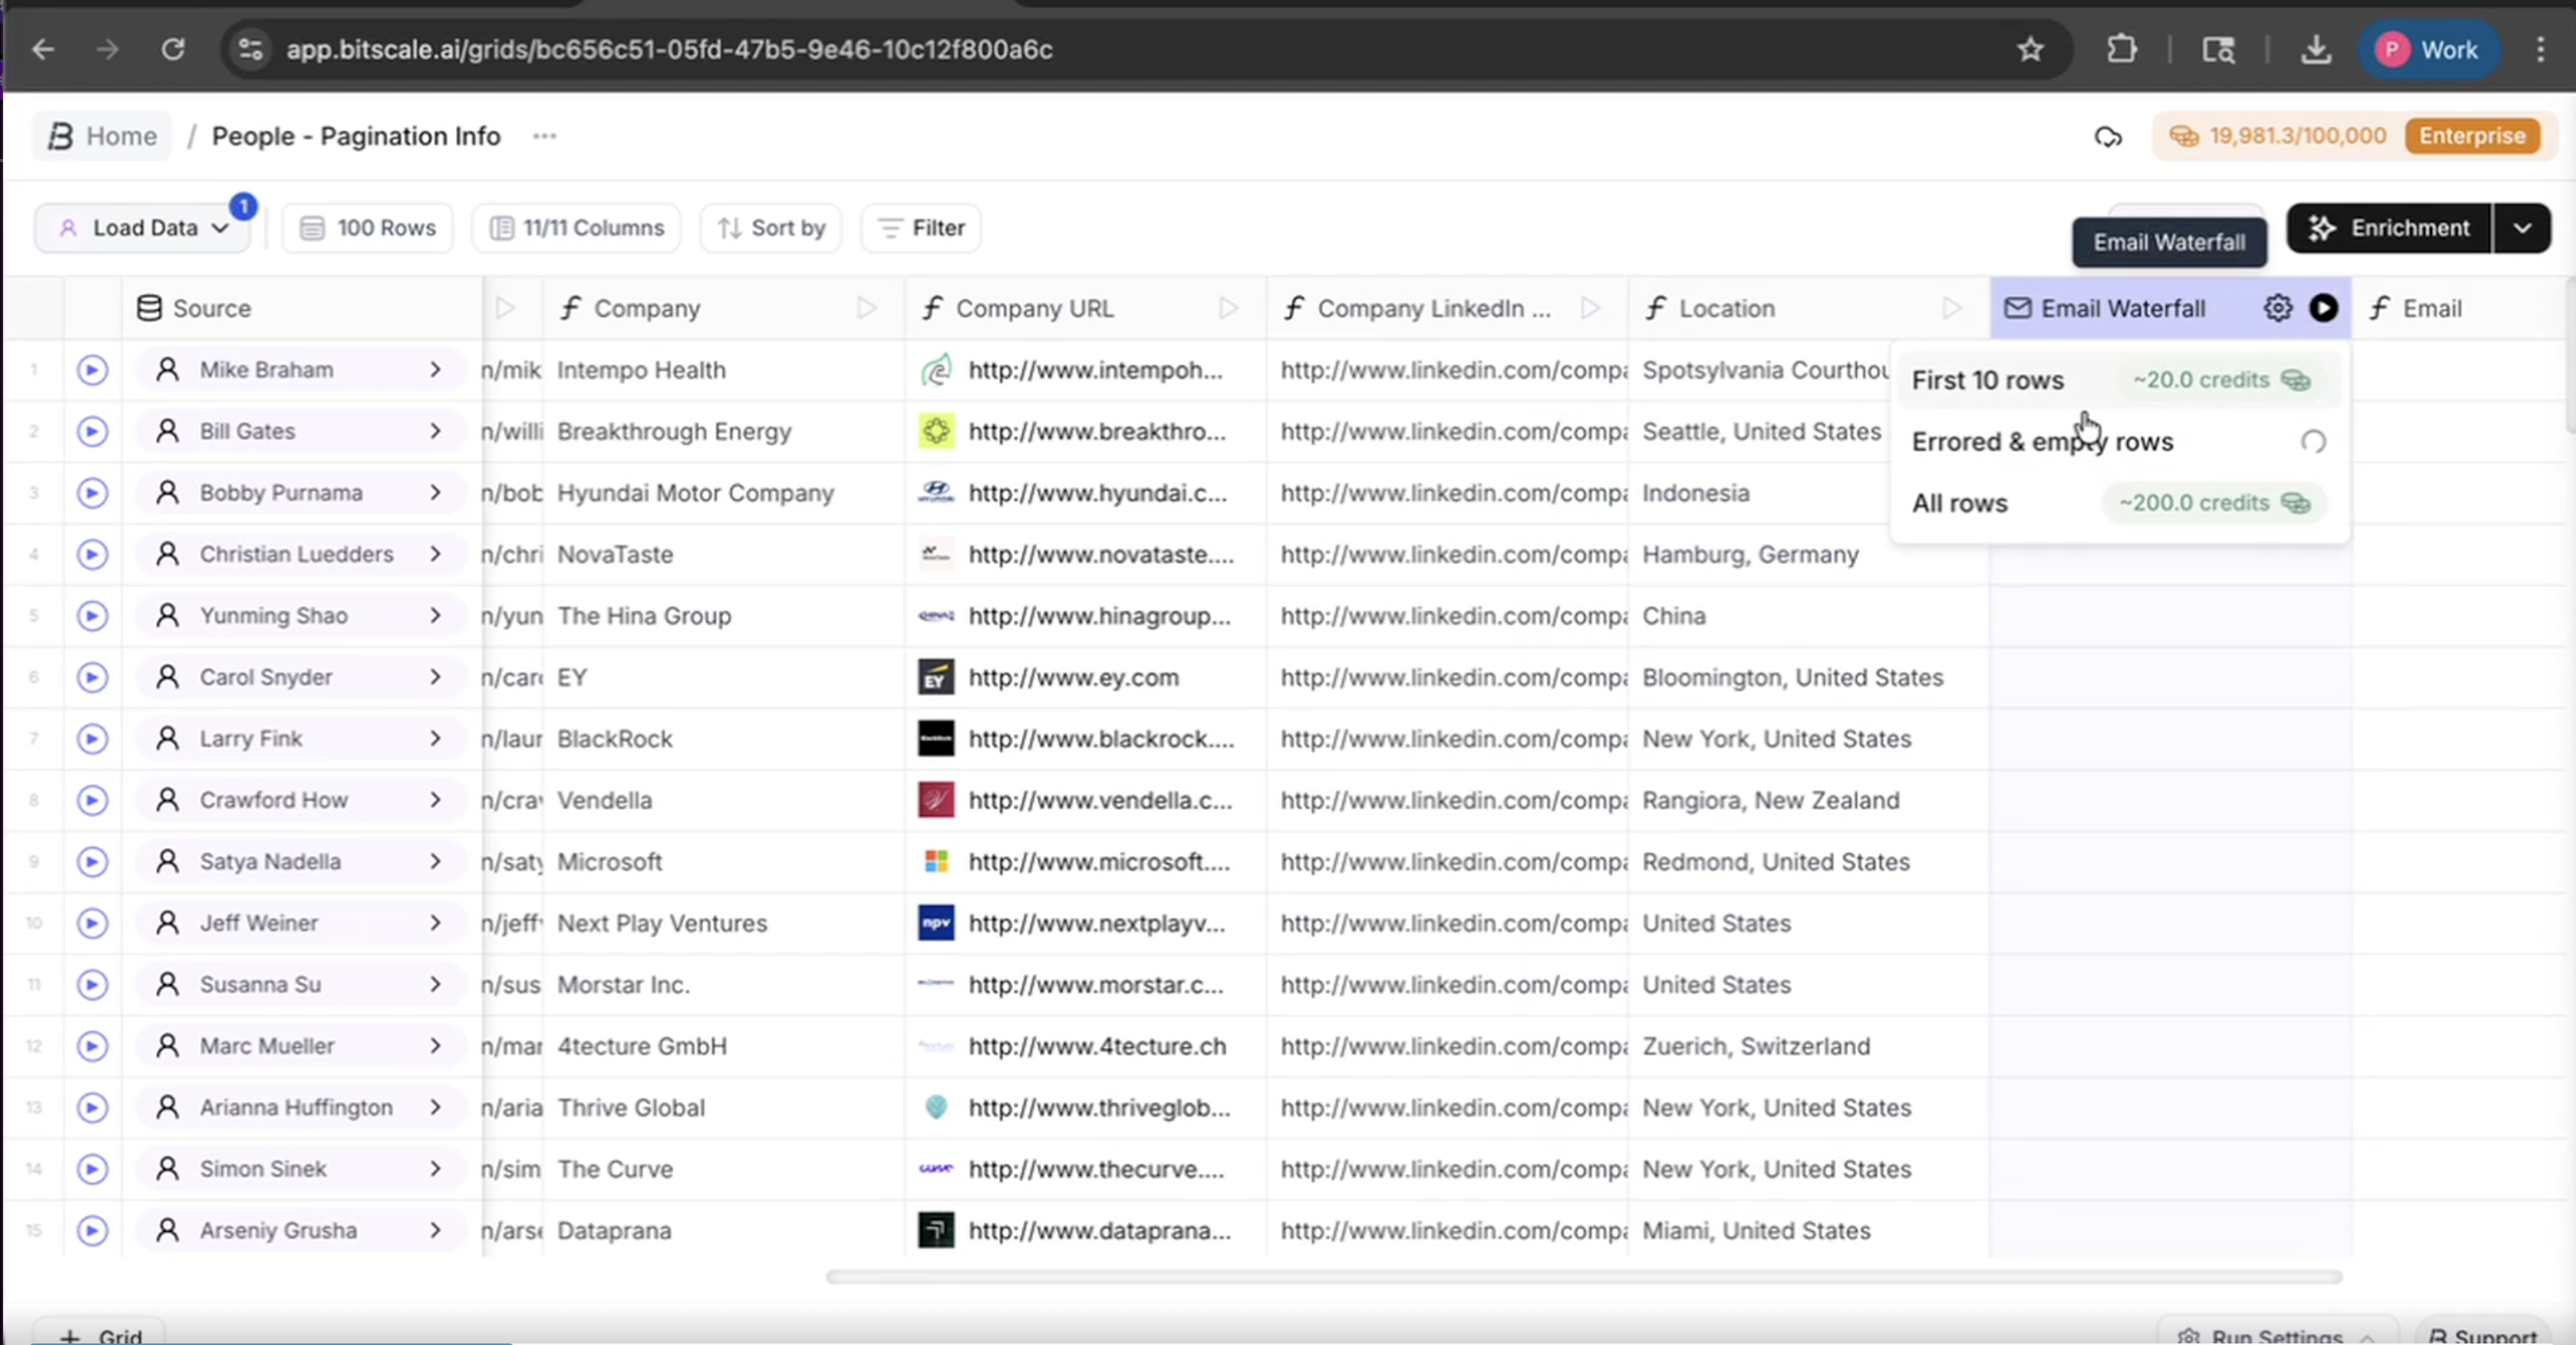This screenshot has width=2576, height=1345.
Task: Expand Satya Nadella source chevron
Action: (x=435, y=861)
